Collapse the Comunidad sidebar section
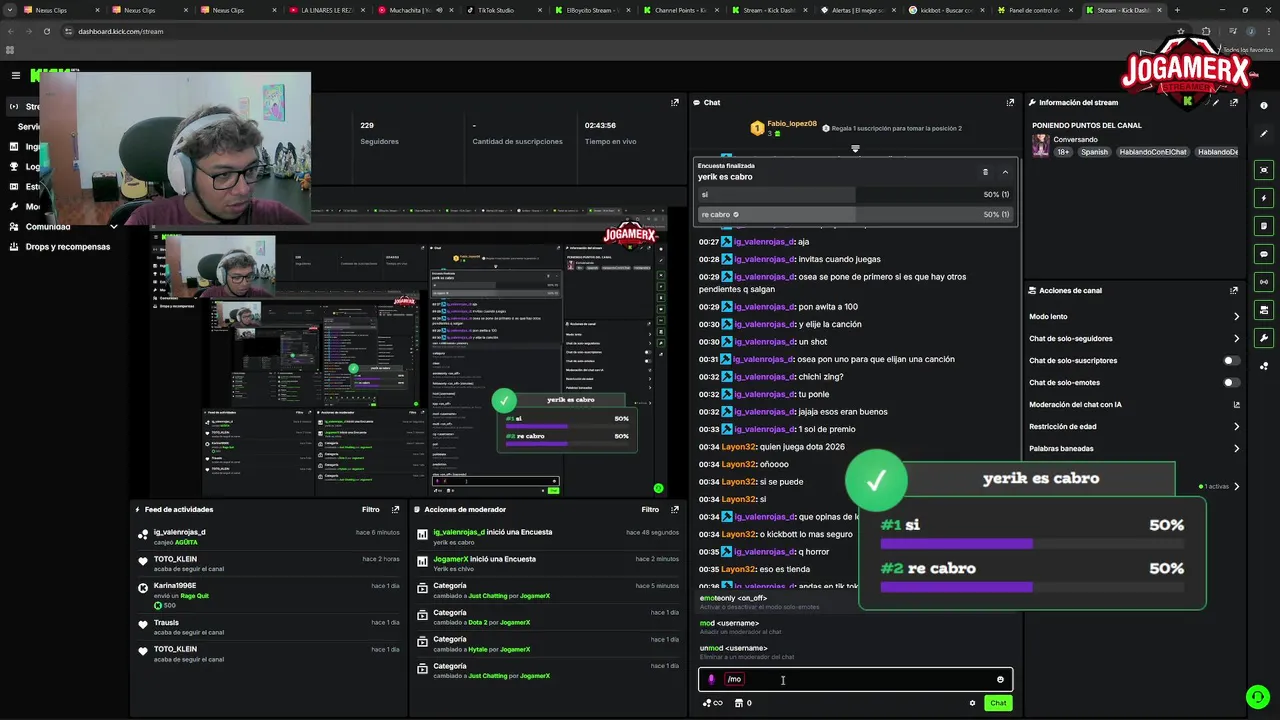Screen dimensions: 1280x720 coord(114,227)
